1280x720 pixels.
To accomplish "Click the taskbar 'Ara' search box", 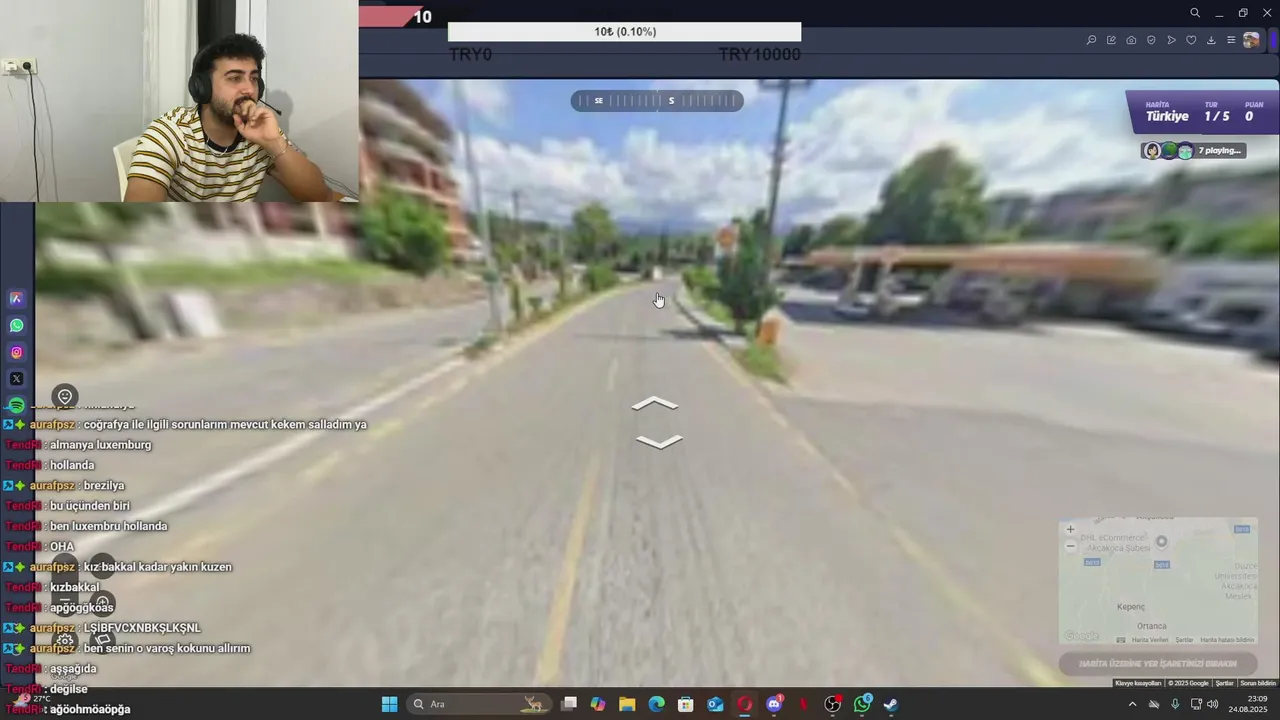I will (x=478, y=704).
